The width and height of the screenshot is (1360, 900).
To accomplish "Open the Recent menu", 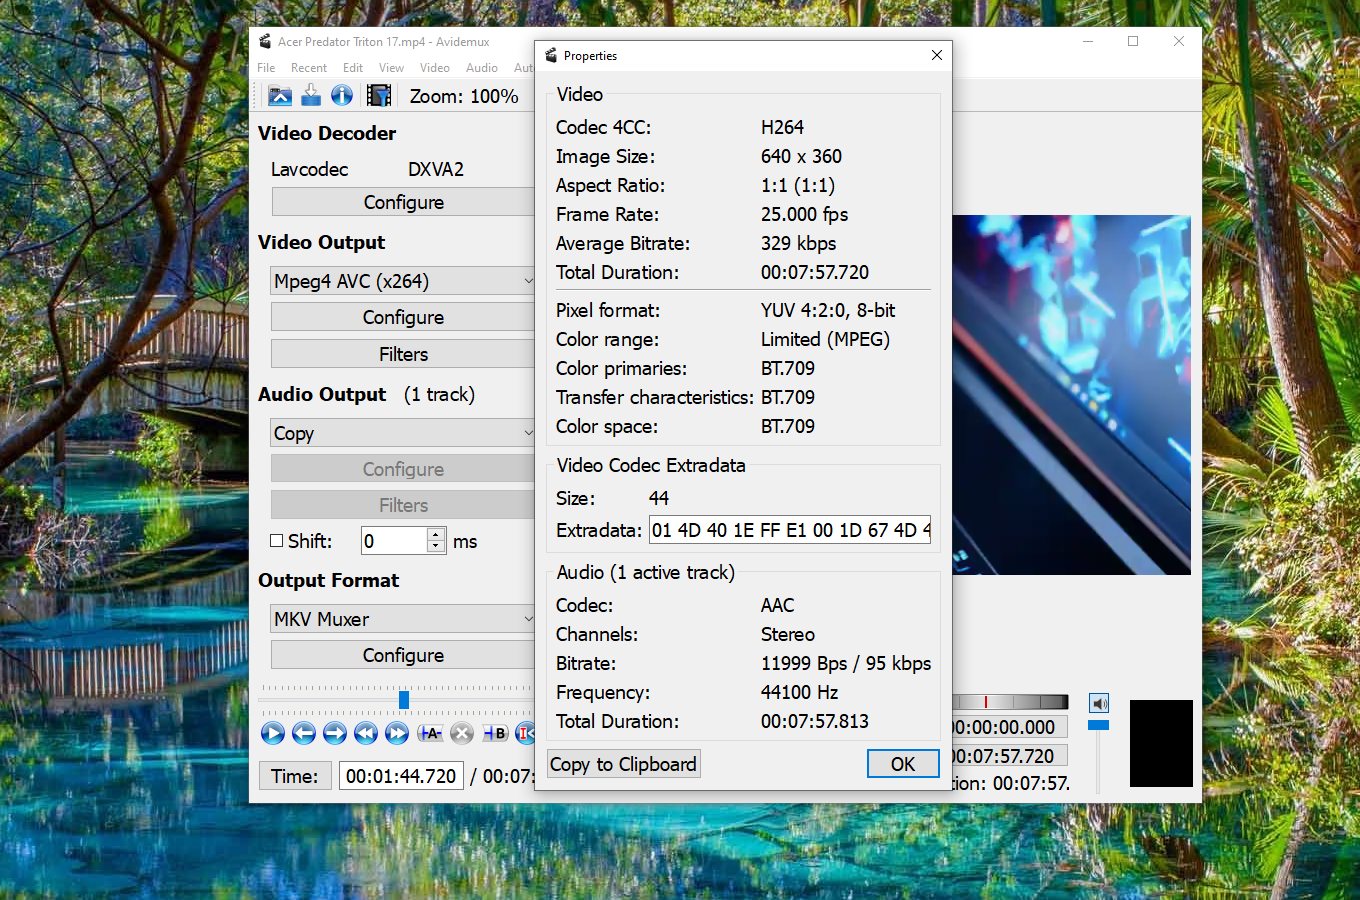I will (309, 68).
